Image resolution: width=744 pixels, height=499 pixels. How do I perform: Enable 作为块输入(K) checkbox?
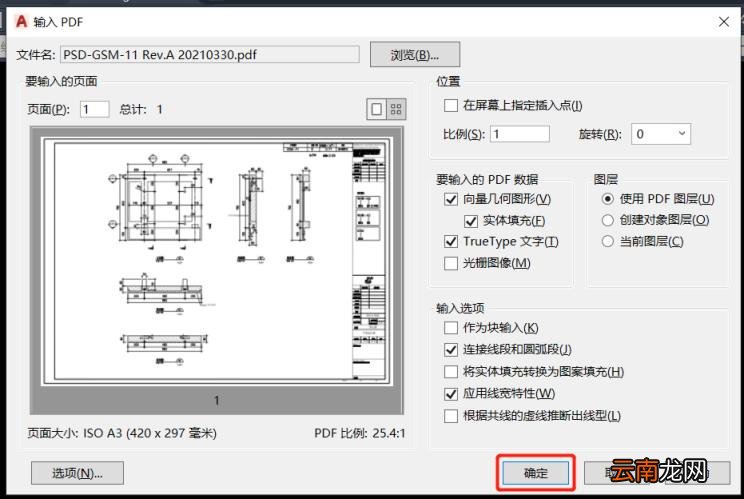click(x=450, y=328)
